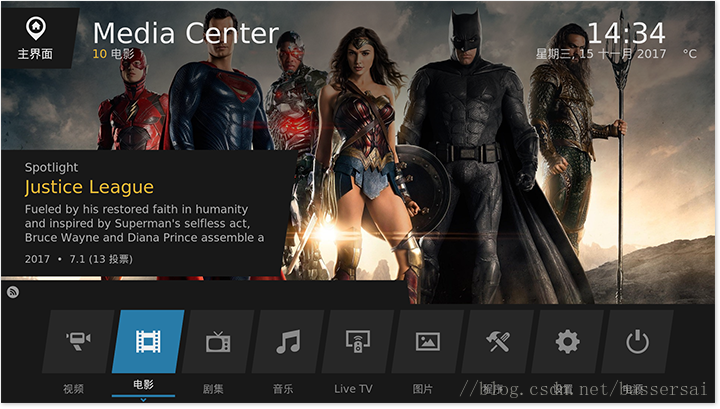Click the Spotlight heading text
The width and height of the screenshot is (720, 409).
point(51,168)
